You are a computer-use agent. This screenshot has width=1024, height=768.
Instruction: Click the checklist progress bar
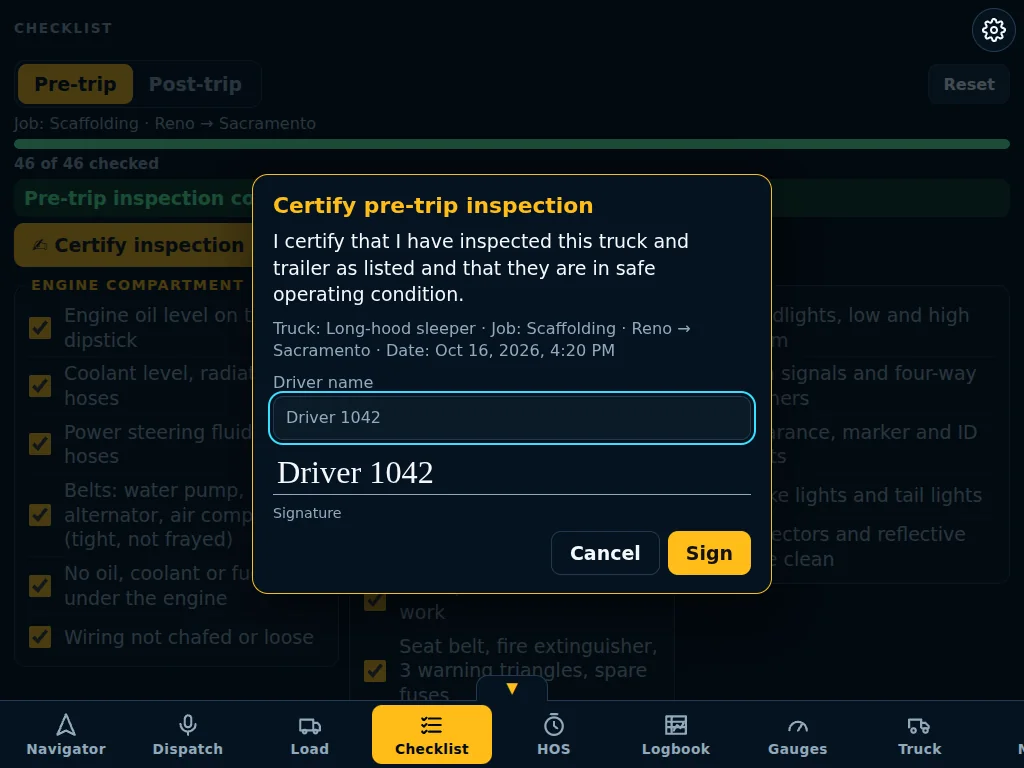[x=512, y=144]
